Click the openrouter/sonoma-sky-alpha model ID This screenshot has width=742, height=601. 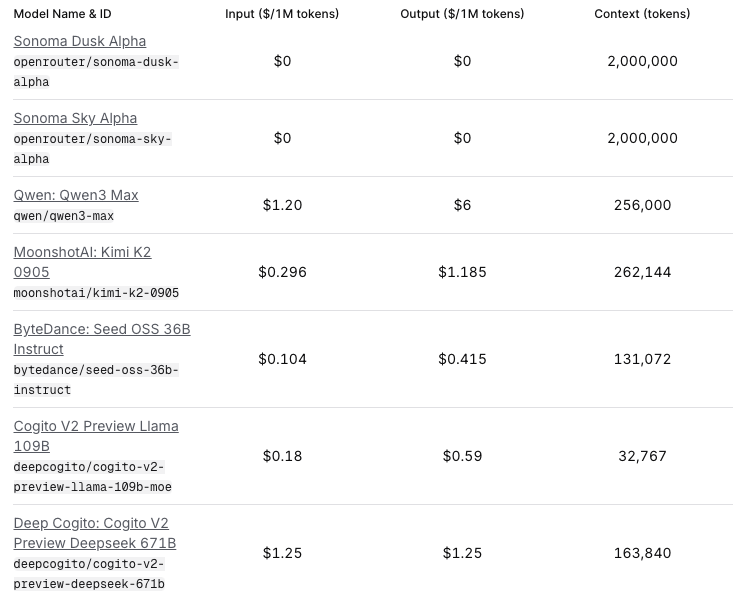pos(92,149)
